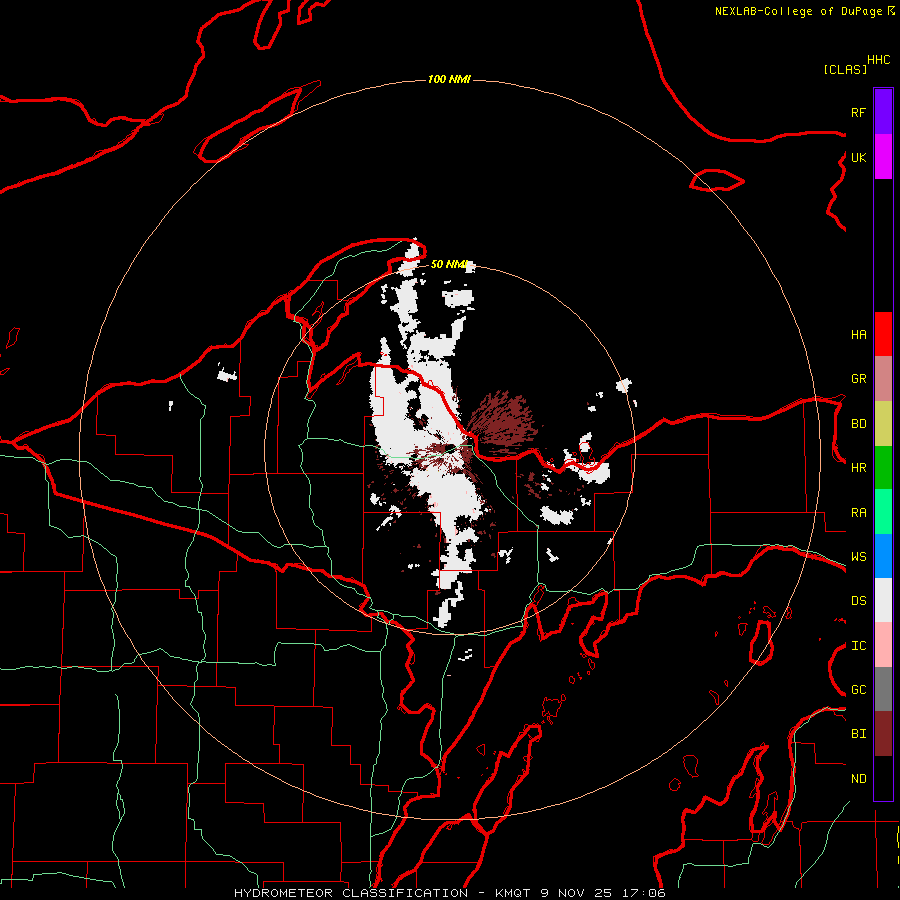
Task: Click the HR green legend swatch
Action: [883, 467]
